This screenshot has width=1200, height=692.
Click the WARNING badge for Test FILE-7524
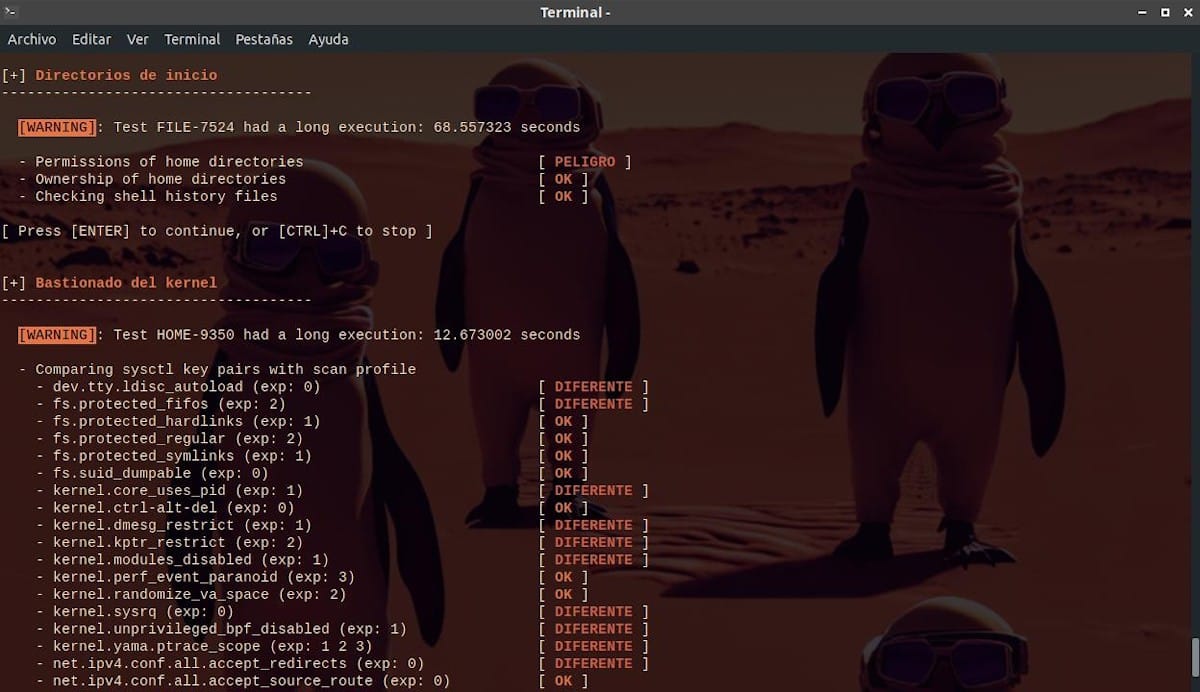pos(58,127)
